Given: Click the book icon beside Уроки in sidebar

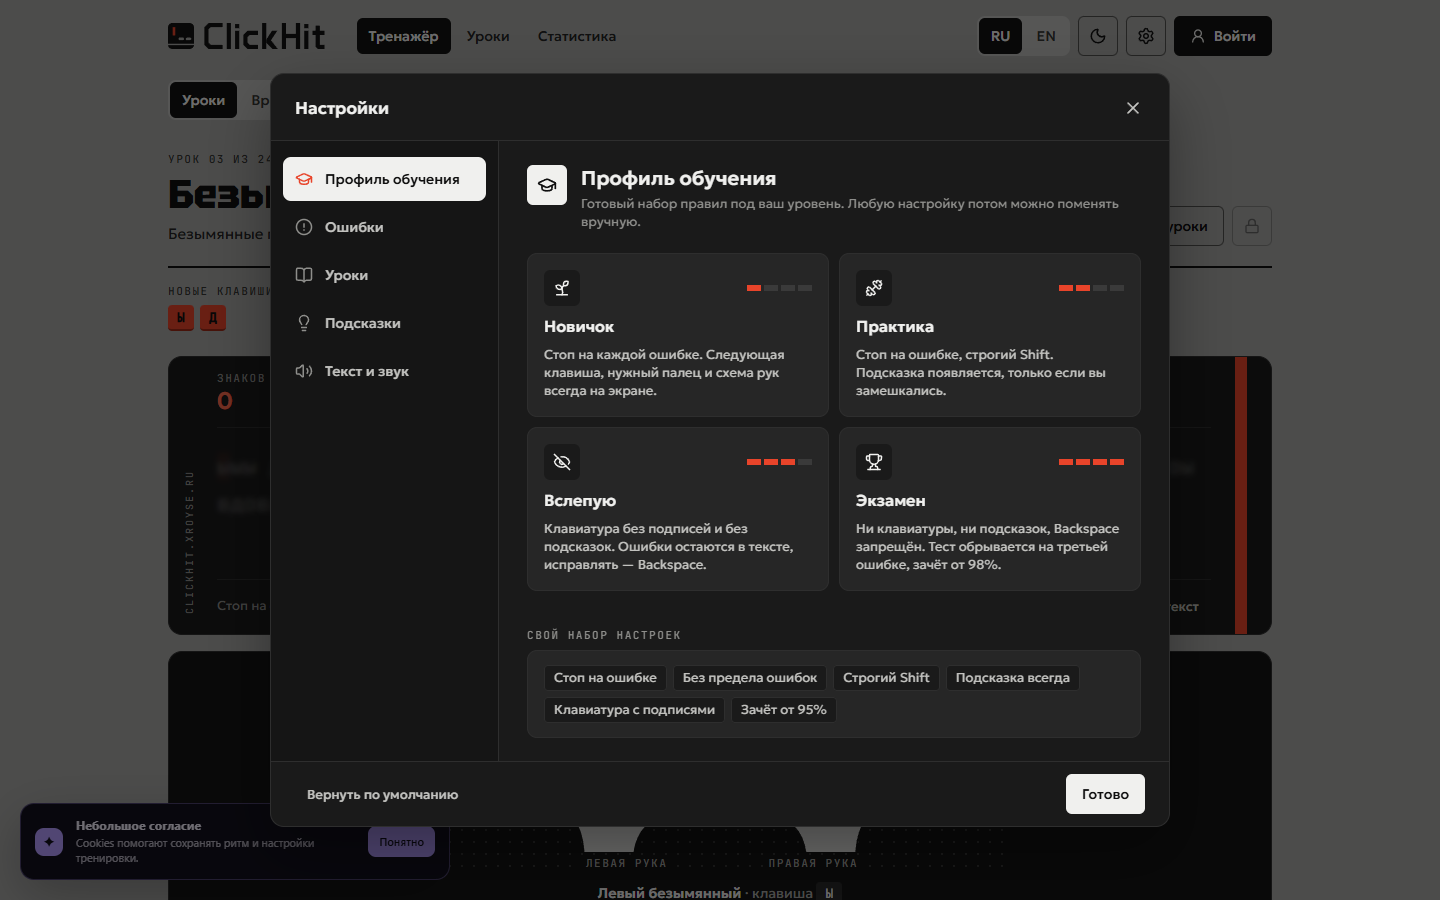Looking at the screenshot, I should (x=304, y=275).
